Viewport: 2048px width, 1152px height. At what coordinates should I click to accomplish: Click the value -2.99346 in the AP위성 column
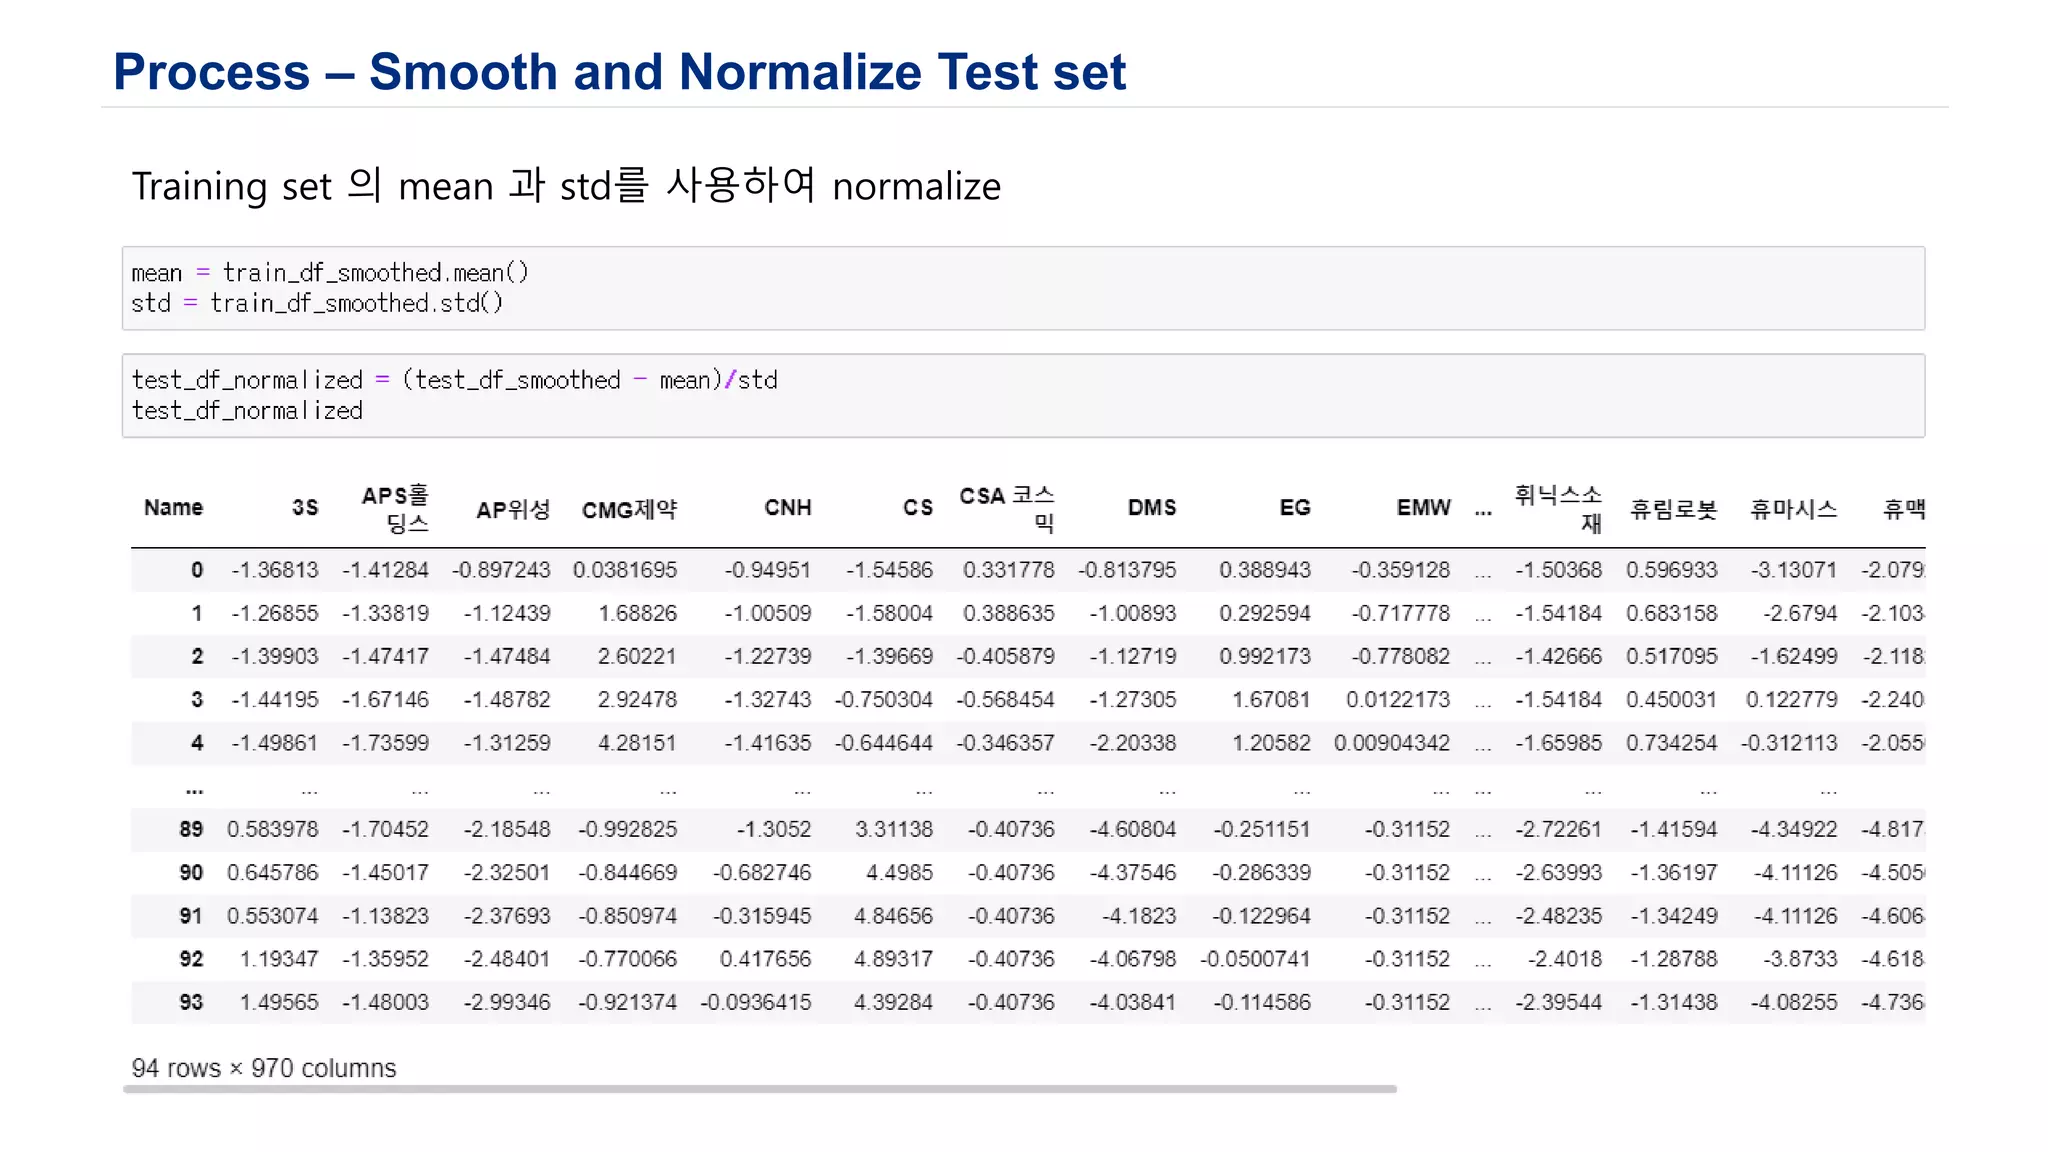(507, 1002)
